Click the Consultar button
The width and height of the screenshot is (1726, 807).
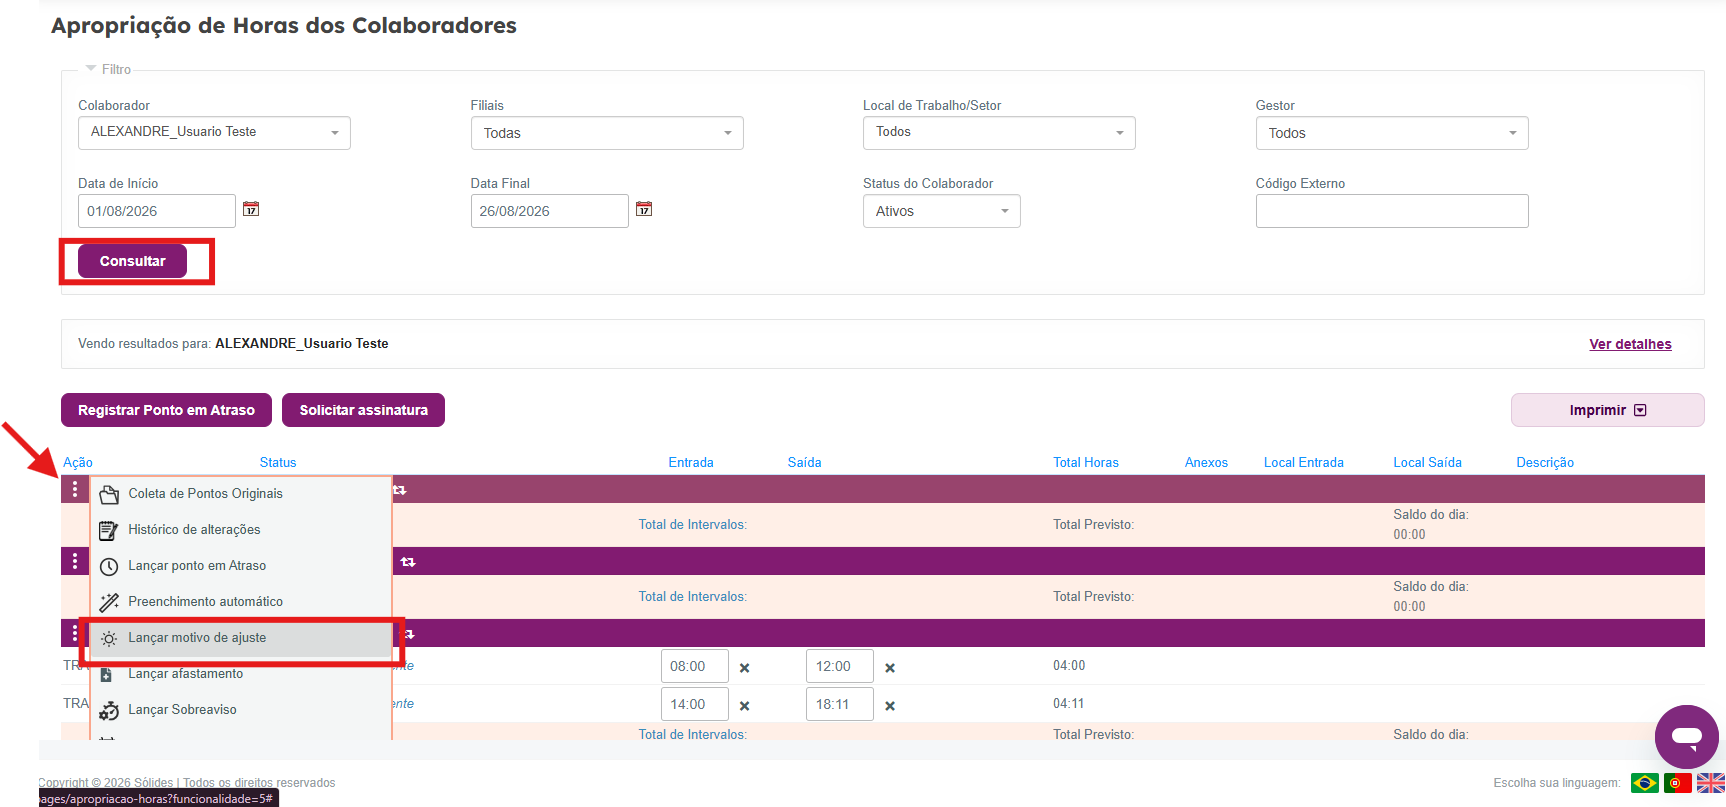[x=133, y=261]
